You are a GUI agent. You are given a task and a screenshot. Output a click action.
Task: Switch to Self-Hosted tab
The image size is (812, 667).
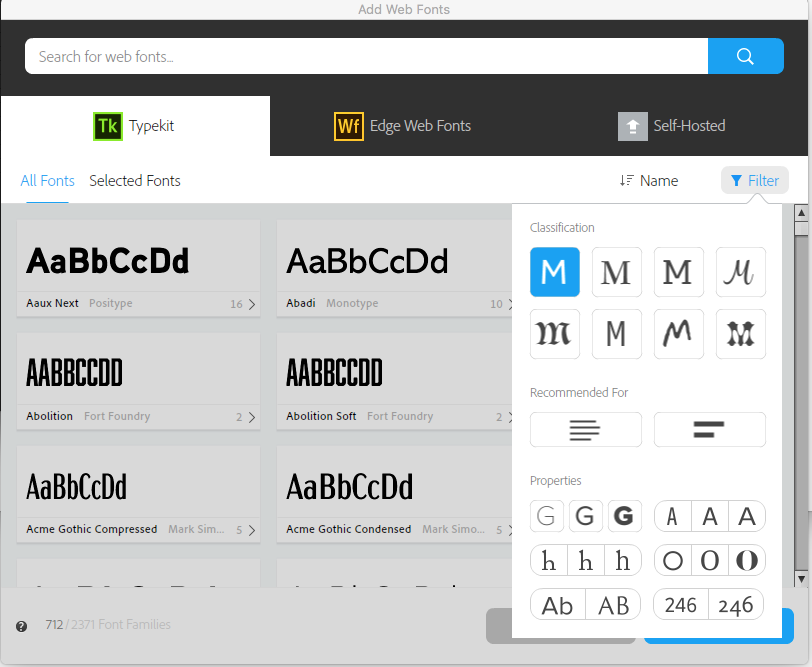click(672, 126)
